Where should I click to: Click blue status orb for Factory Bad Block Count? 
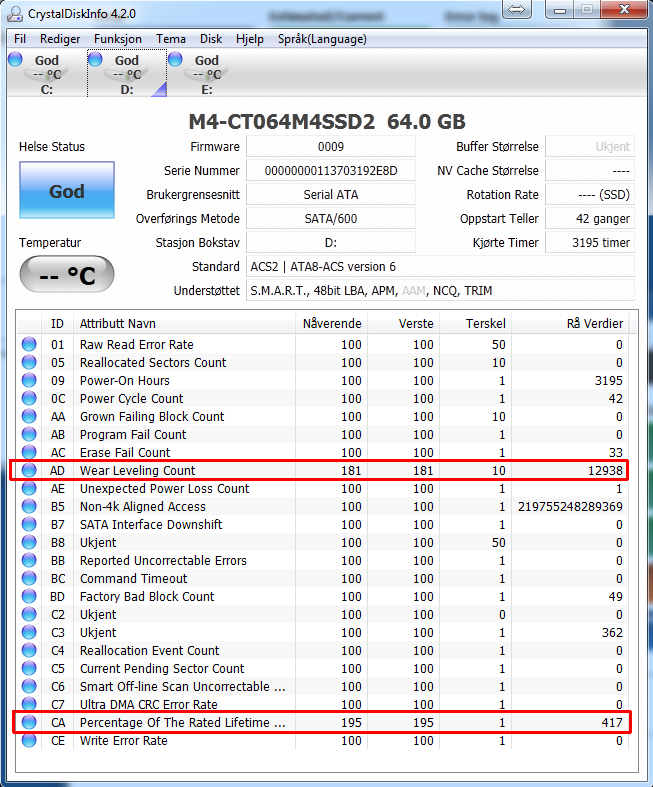point(29,596)
